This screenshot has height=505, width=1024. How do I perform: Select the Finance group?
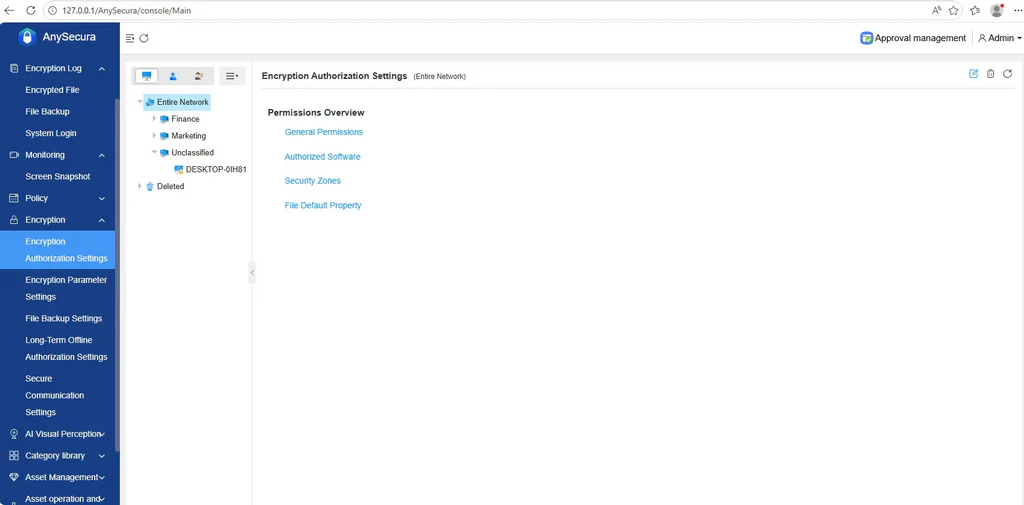[x=185, y=119]
